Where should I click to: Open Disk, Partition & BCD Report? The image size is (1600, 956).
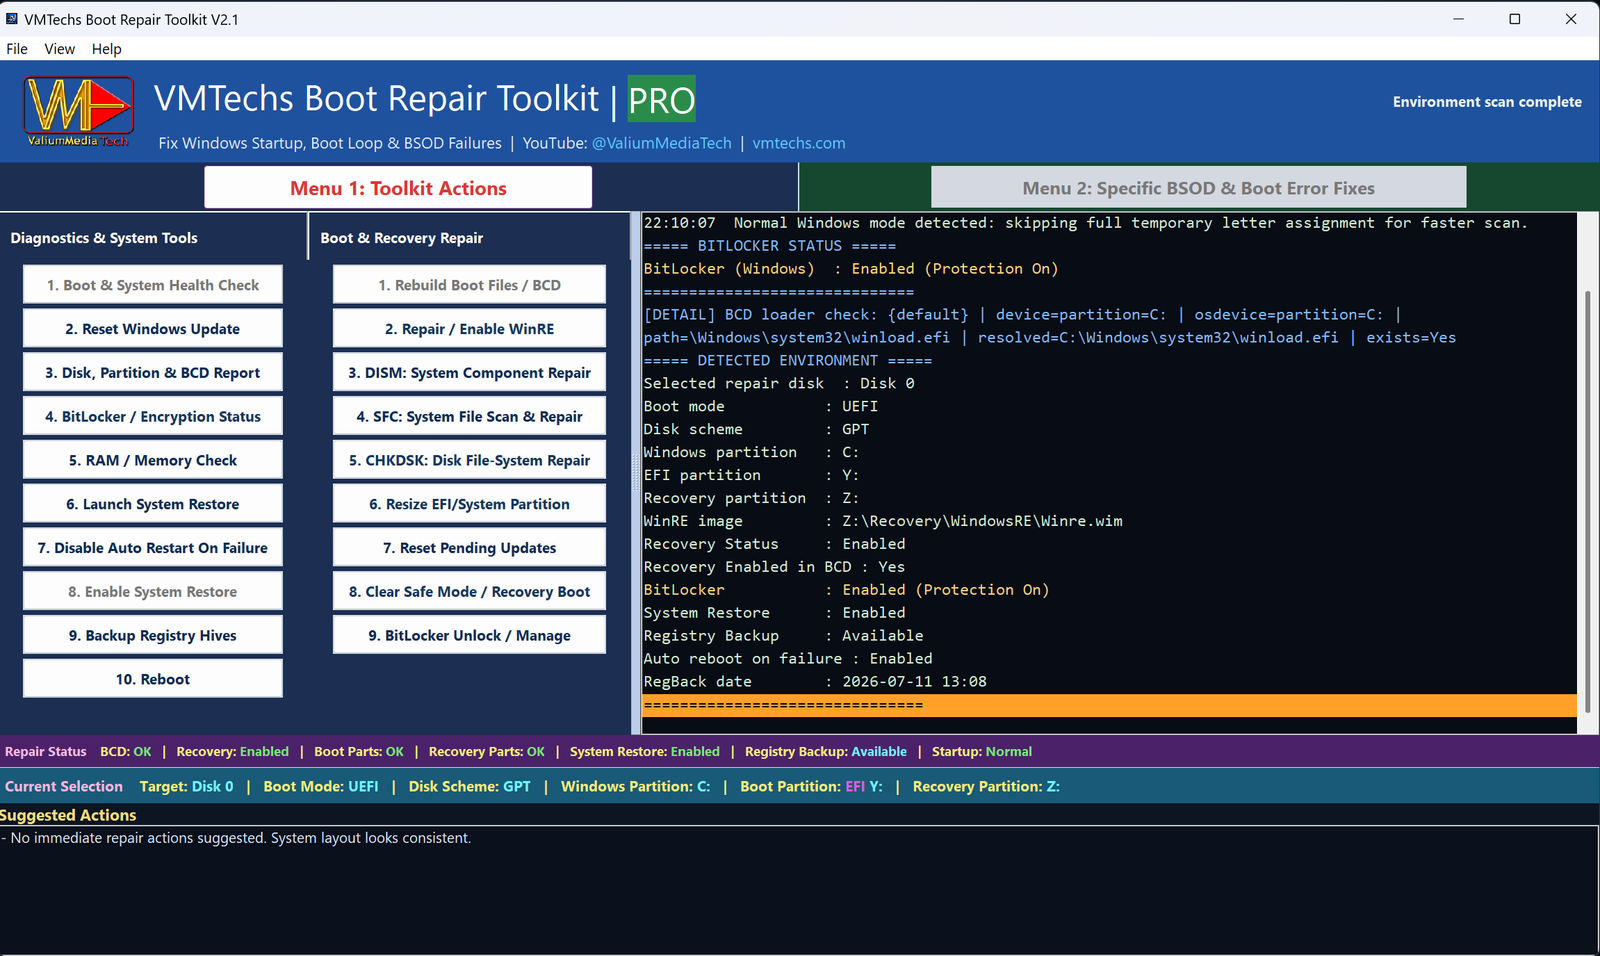click(x=153, y=373)
